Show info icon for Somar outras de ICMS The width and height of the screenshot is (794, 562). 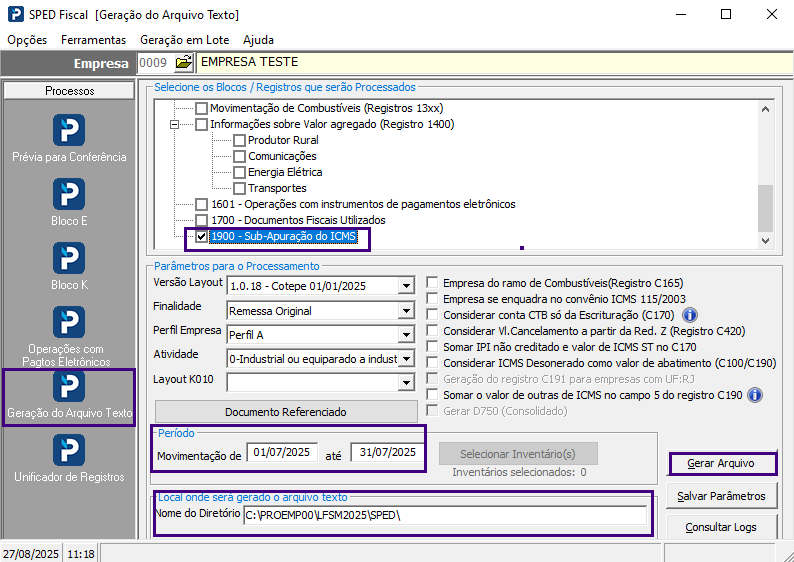click(x=755, y=395)
